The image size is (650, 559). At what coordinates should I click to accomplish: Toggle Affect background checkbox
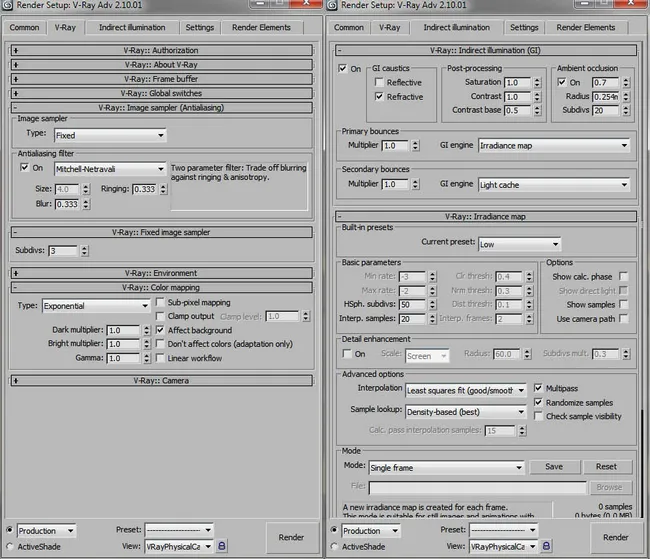coord(160,330)
